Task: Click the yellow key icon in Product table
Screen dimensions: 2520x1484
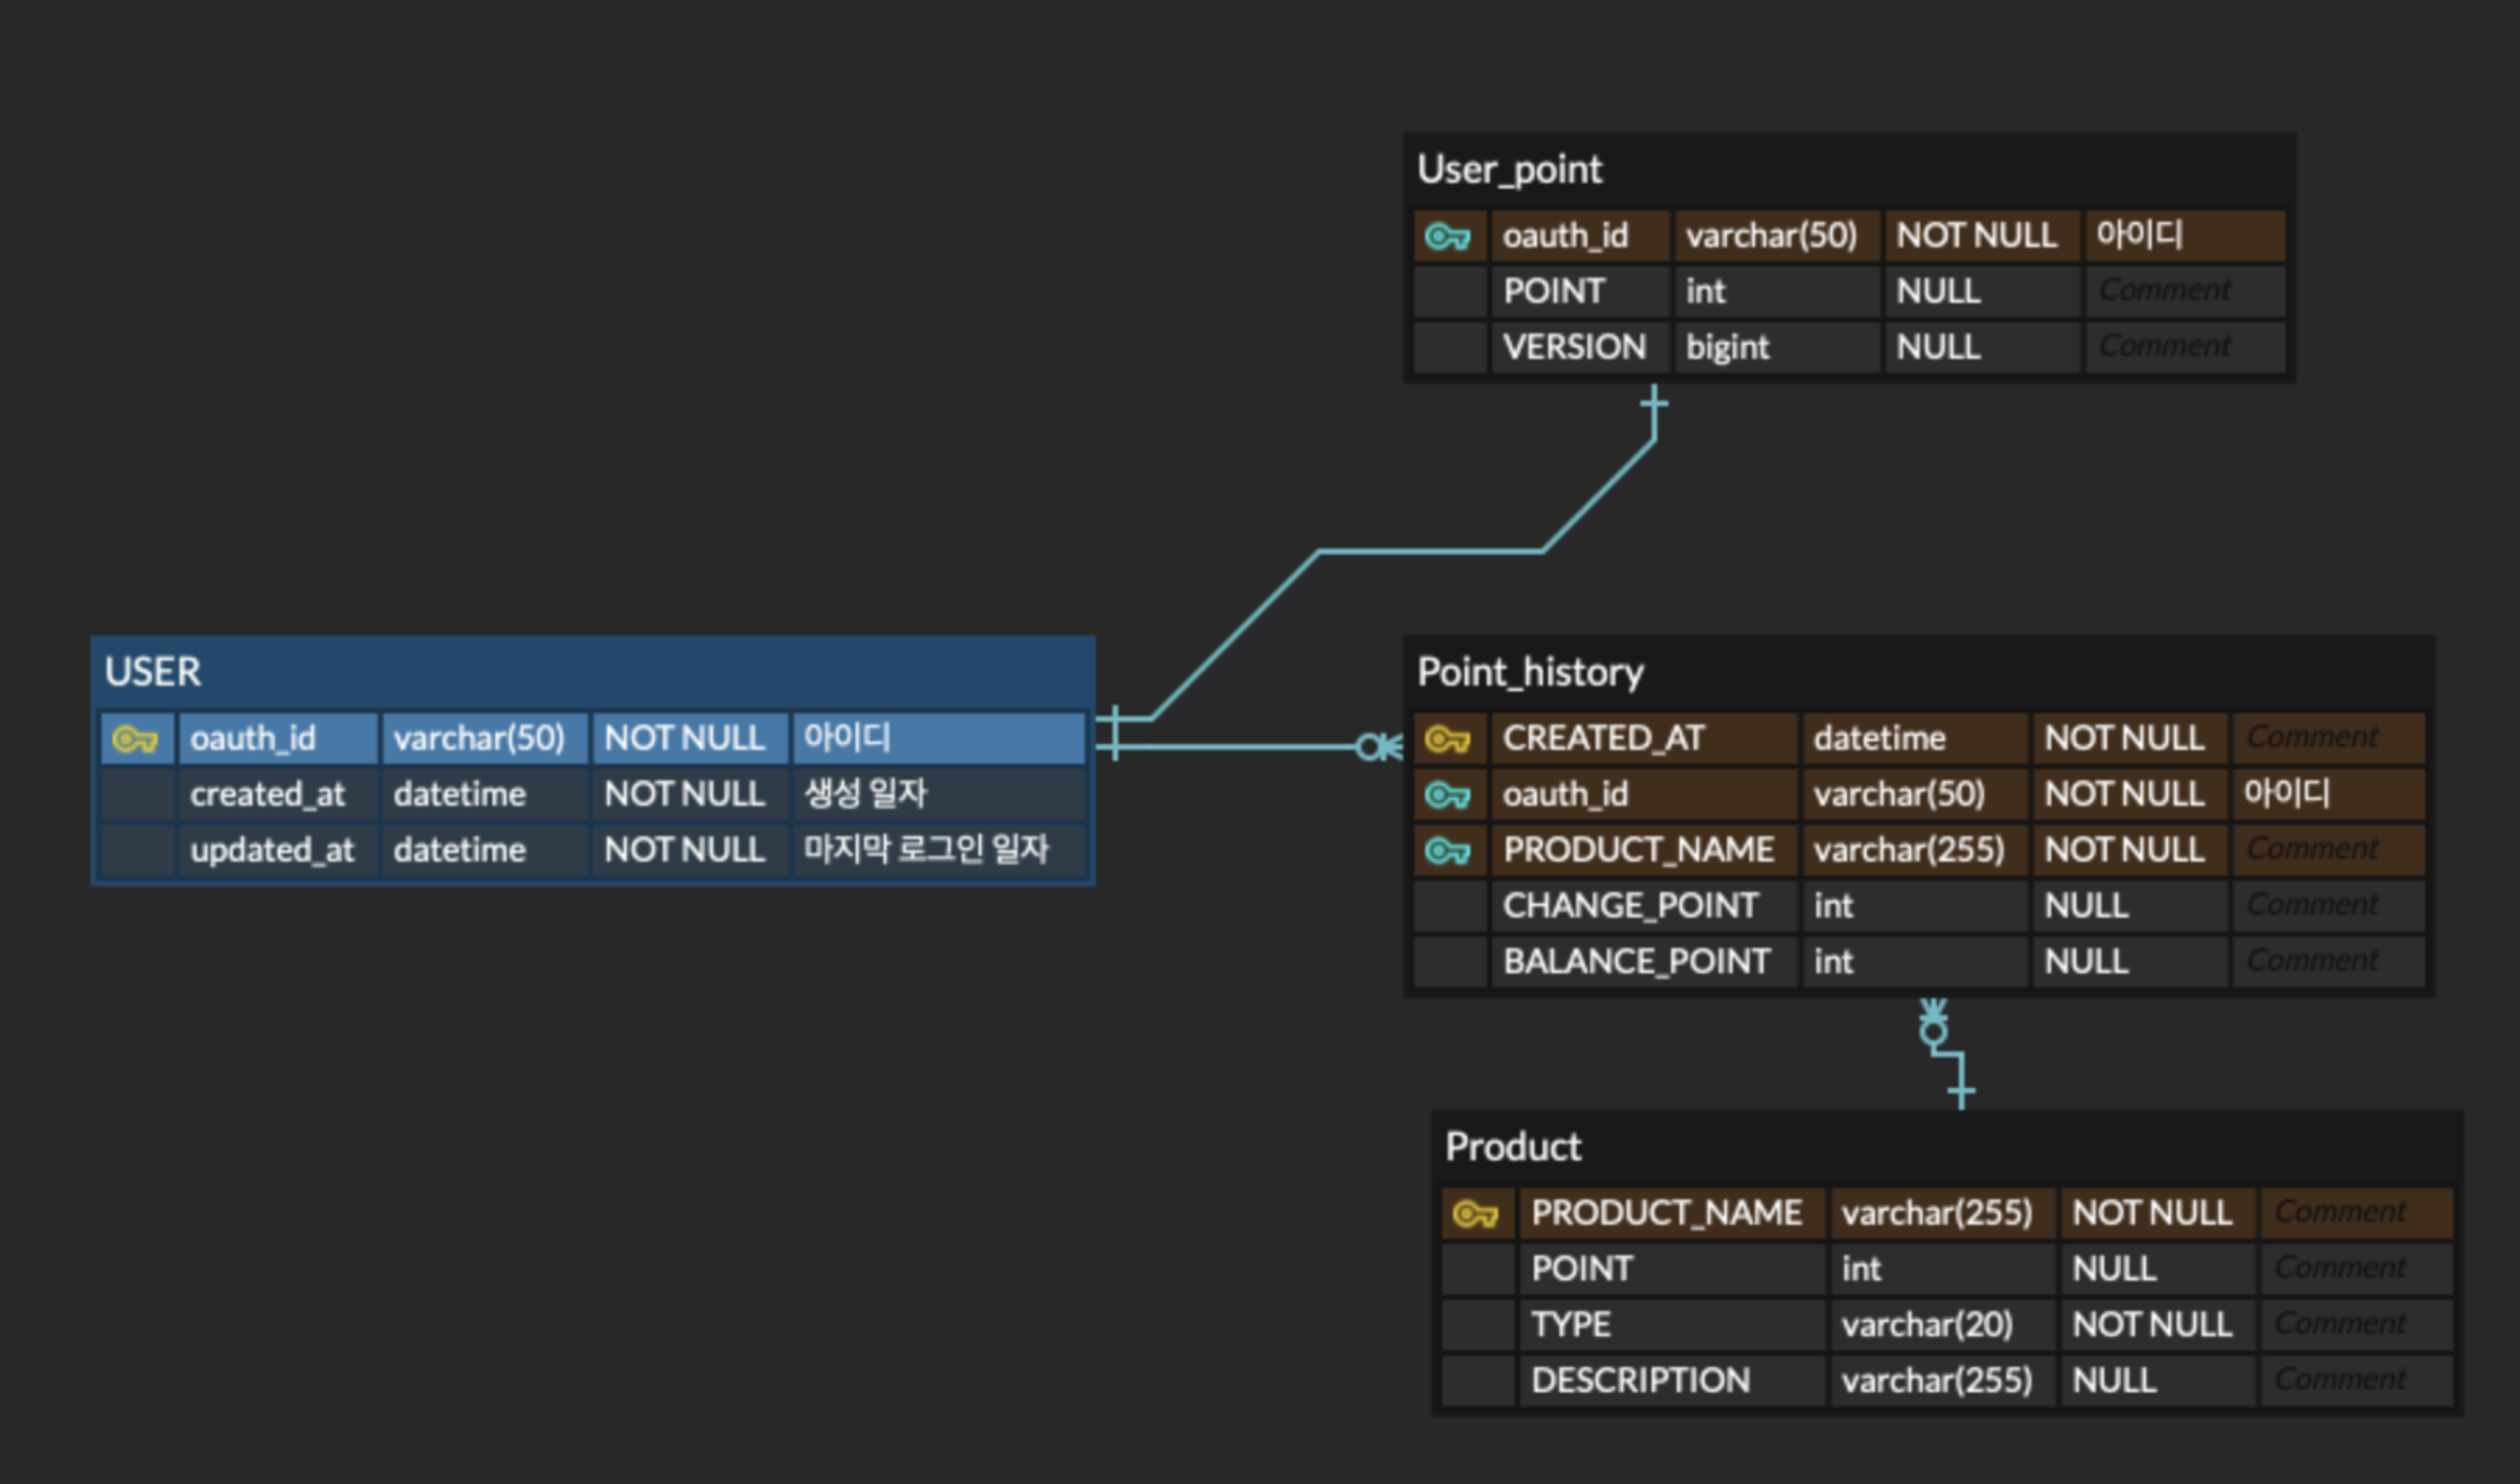Action: [1475, 1214]
